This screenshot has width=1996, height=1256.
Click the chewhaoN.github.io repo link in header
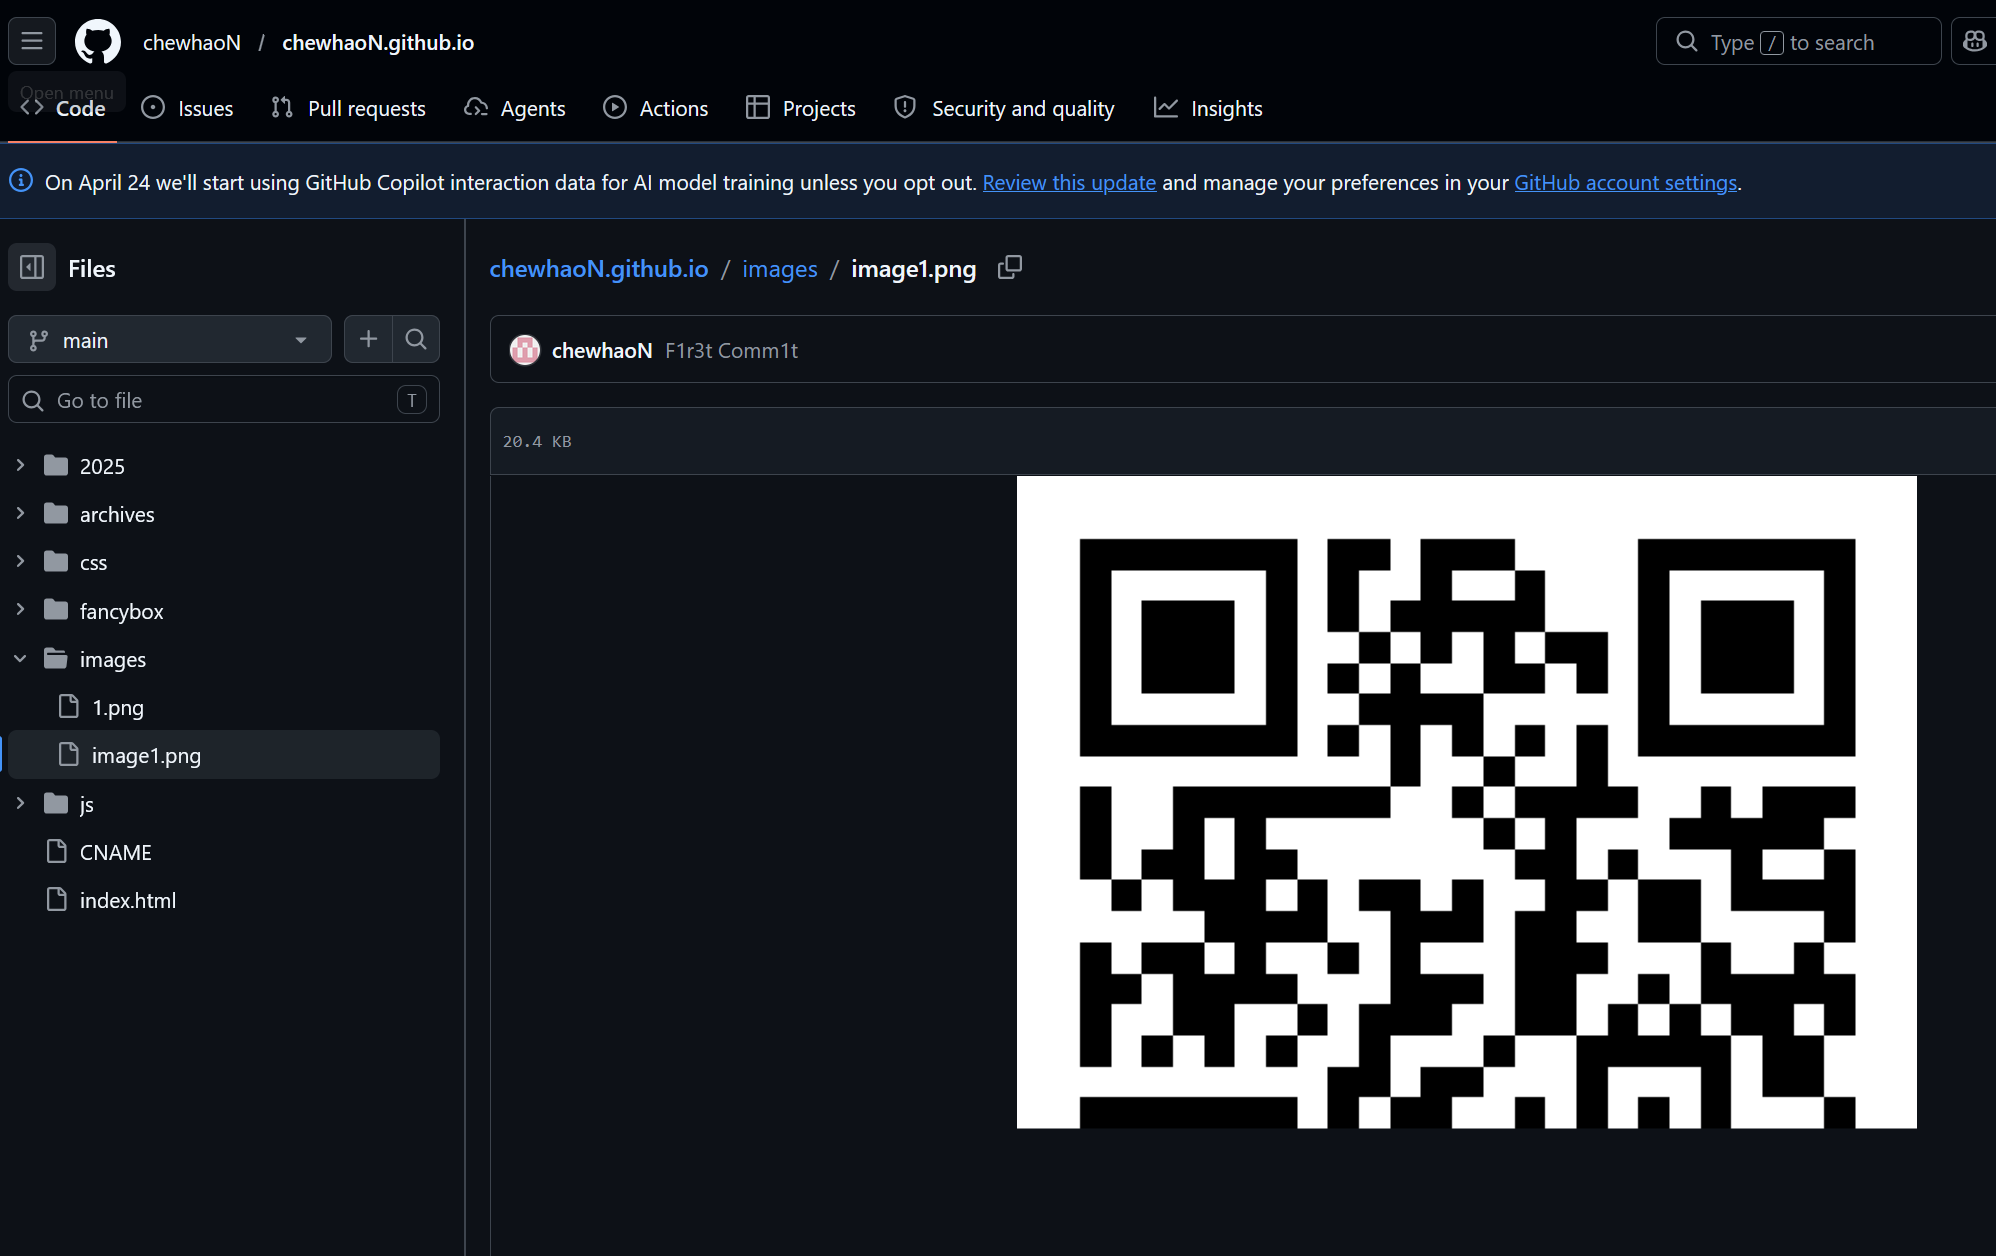pyautogui.click(x=378, y=42)
